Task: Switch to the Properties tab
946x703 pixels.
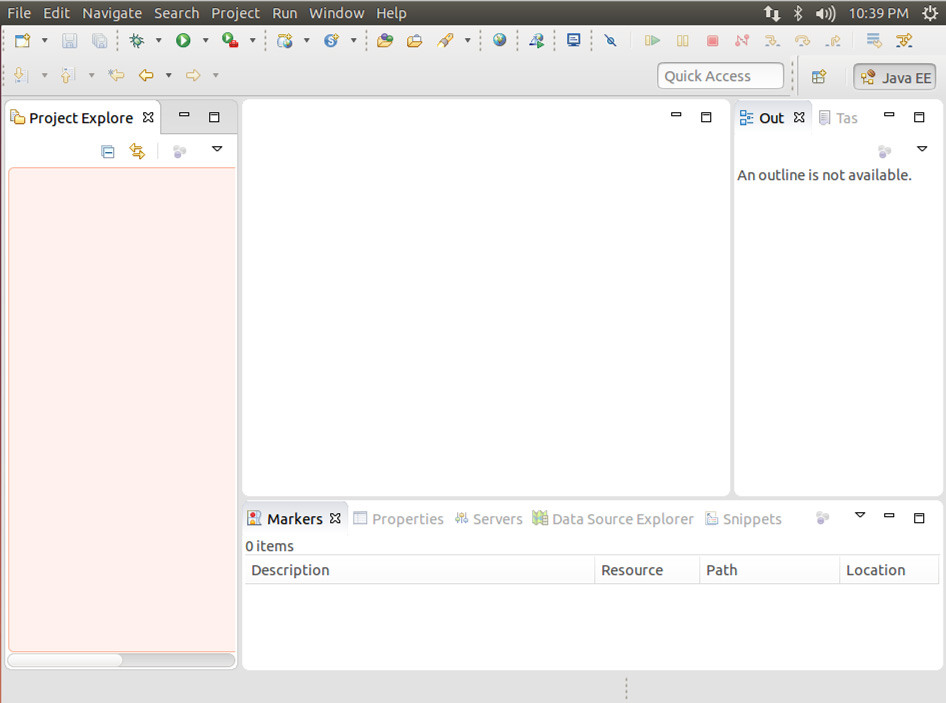Action: click(x=399, y=519)
